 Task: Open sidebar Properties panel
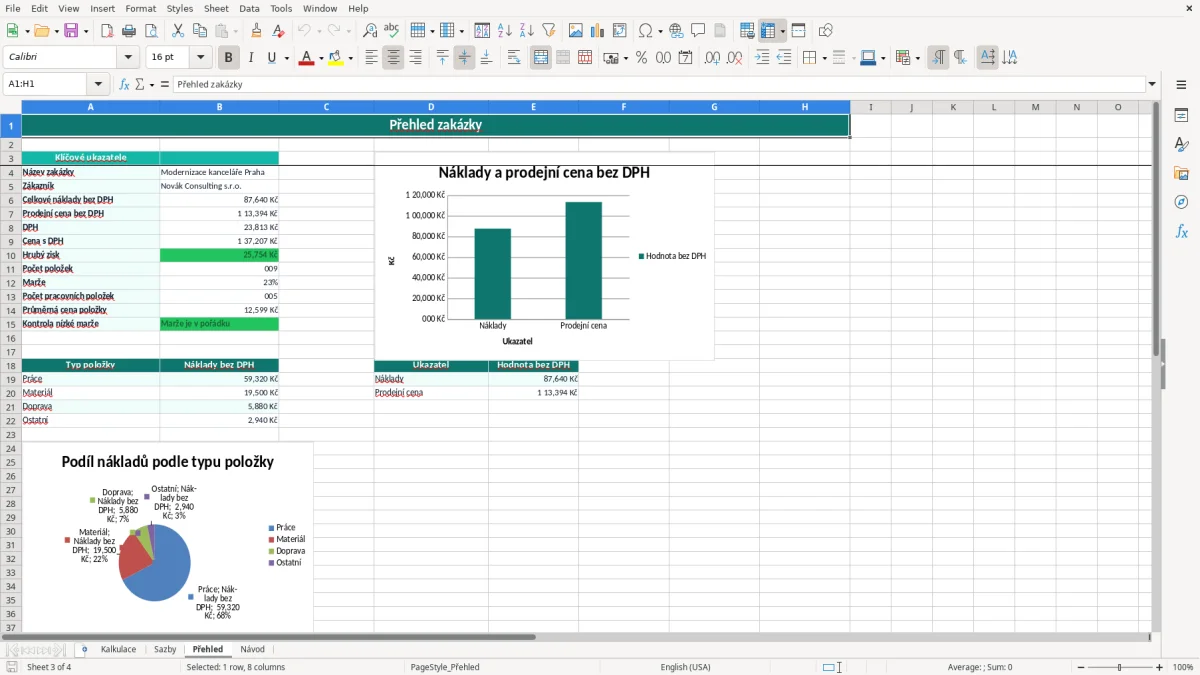[1181, 116]
